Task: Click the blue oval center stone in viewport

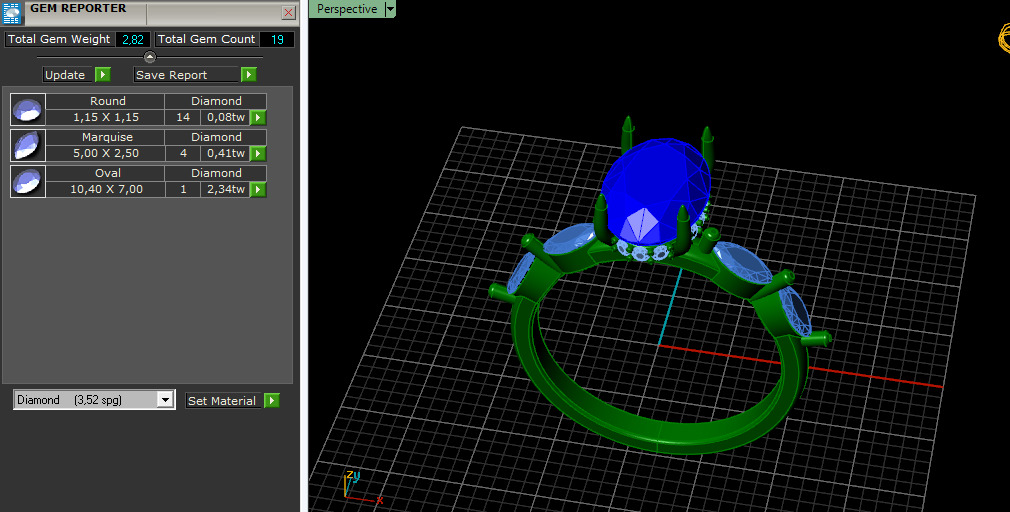Action: coord(654,193)
